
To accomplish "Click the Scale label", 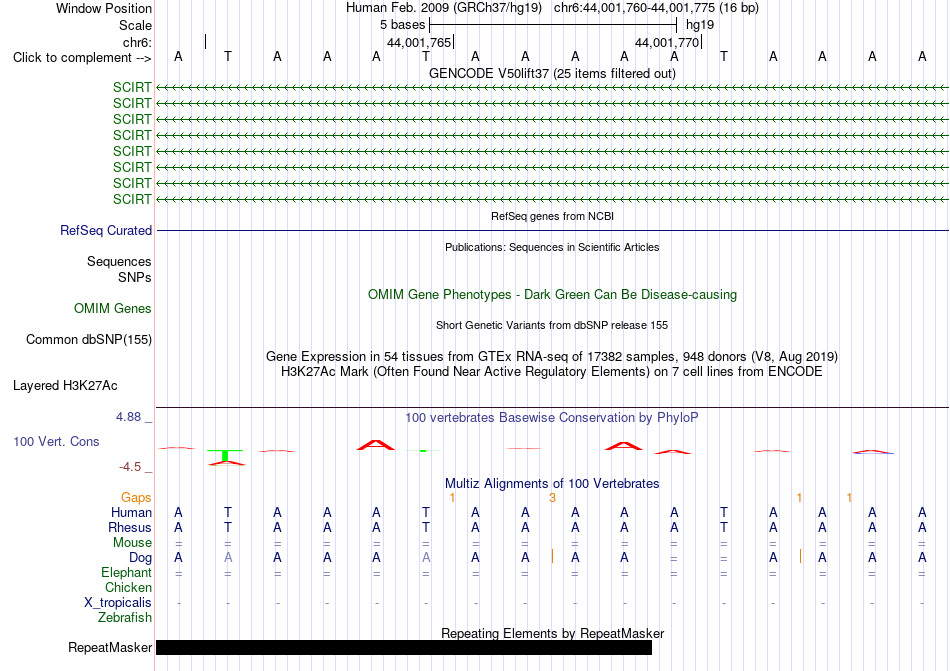I will click(135, 25).
